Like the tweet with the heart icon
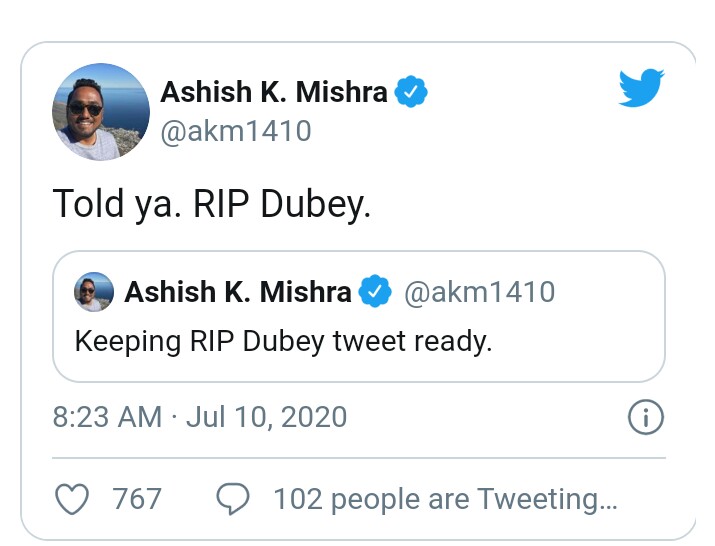Viewport: 715px width, 546px height. tap(73, 498)
